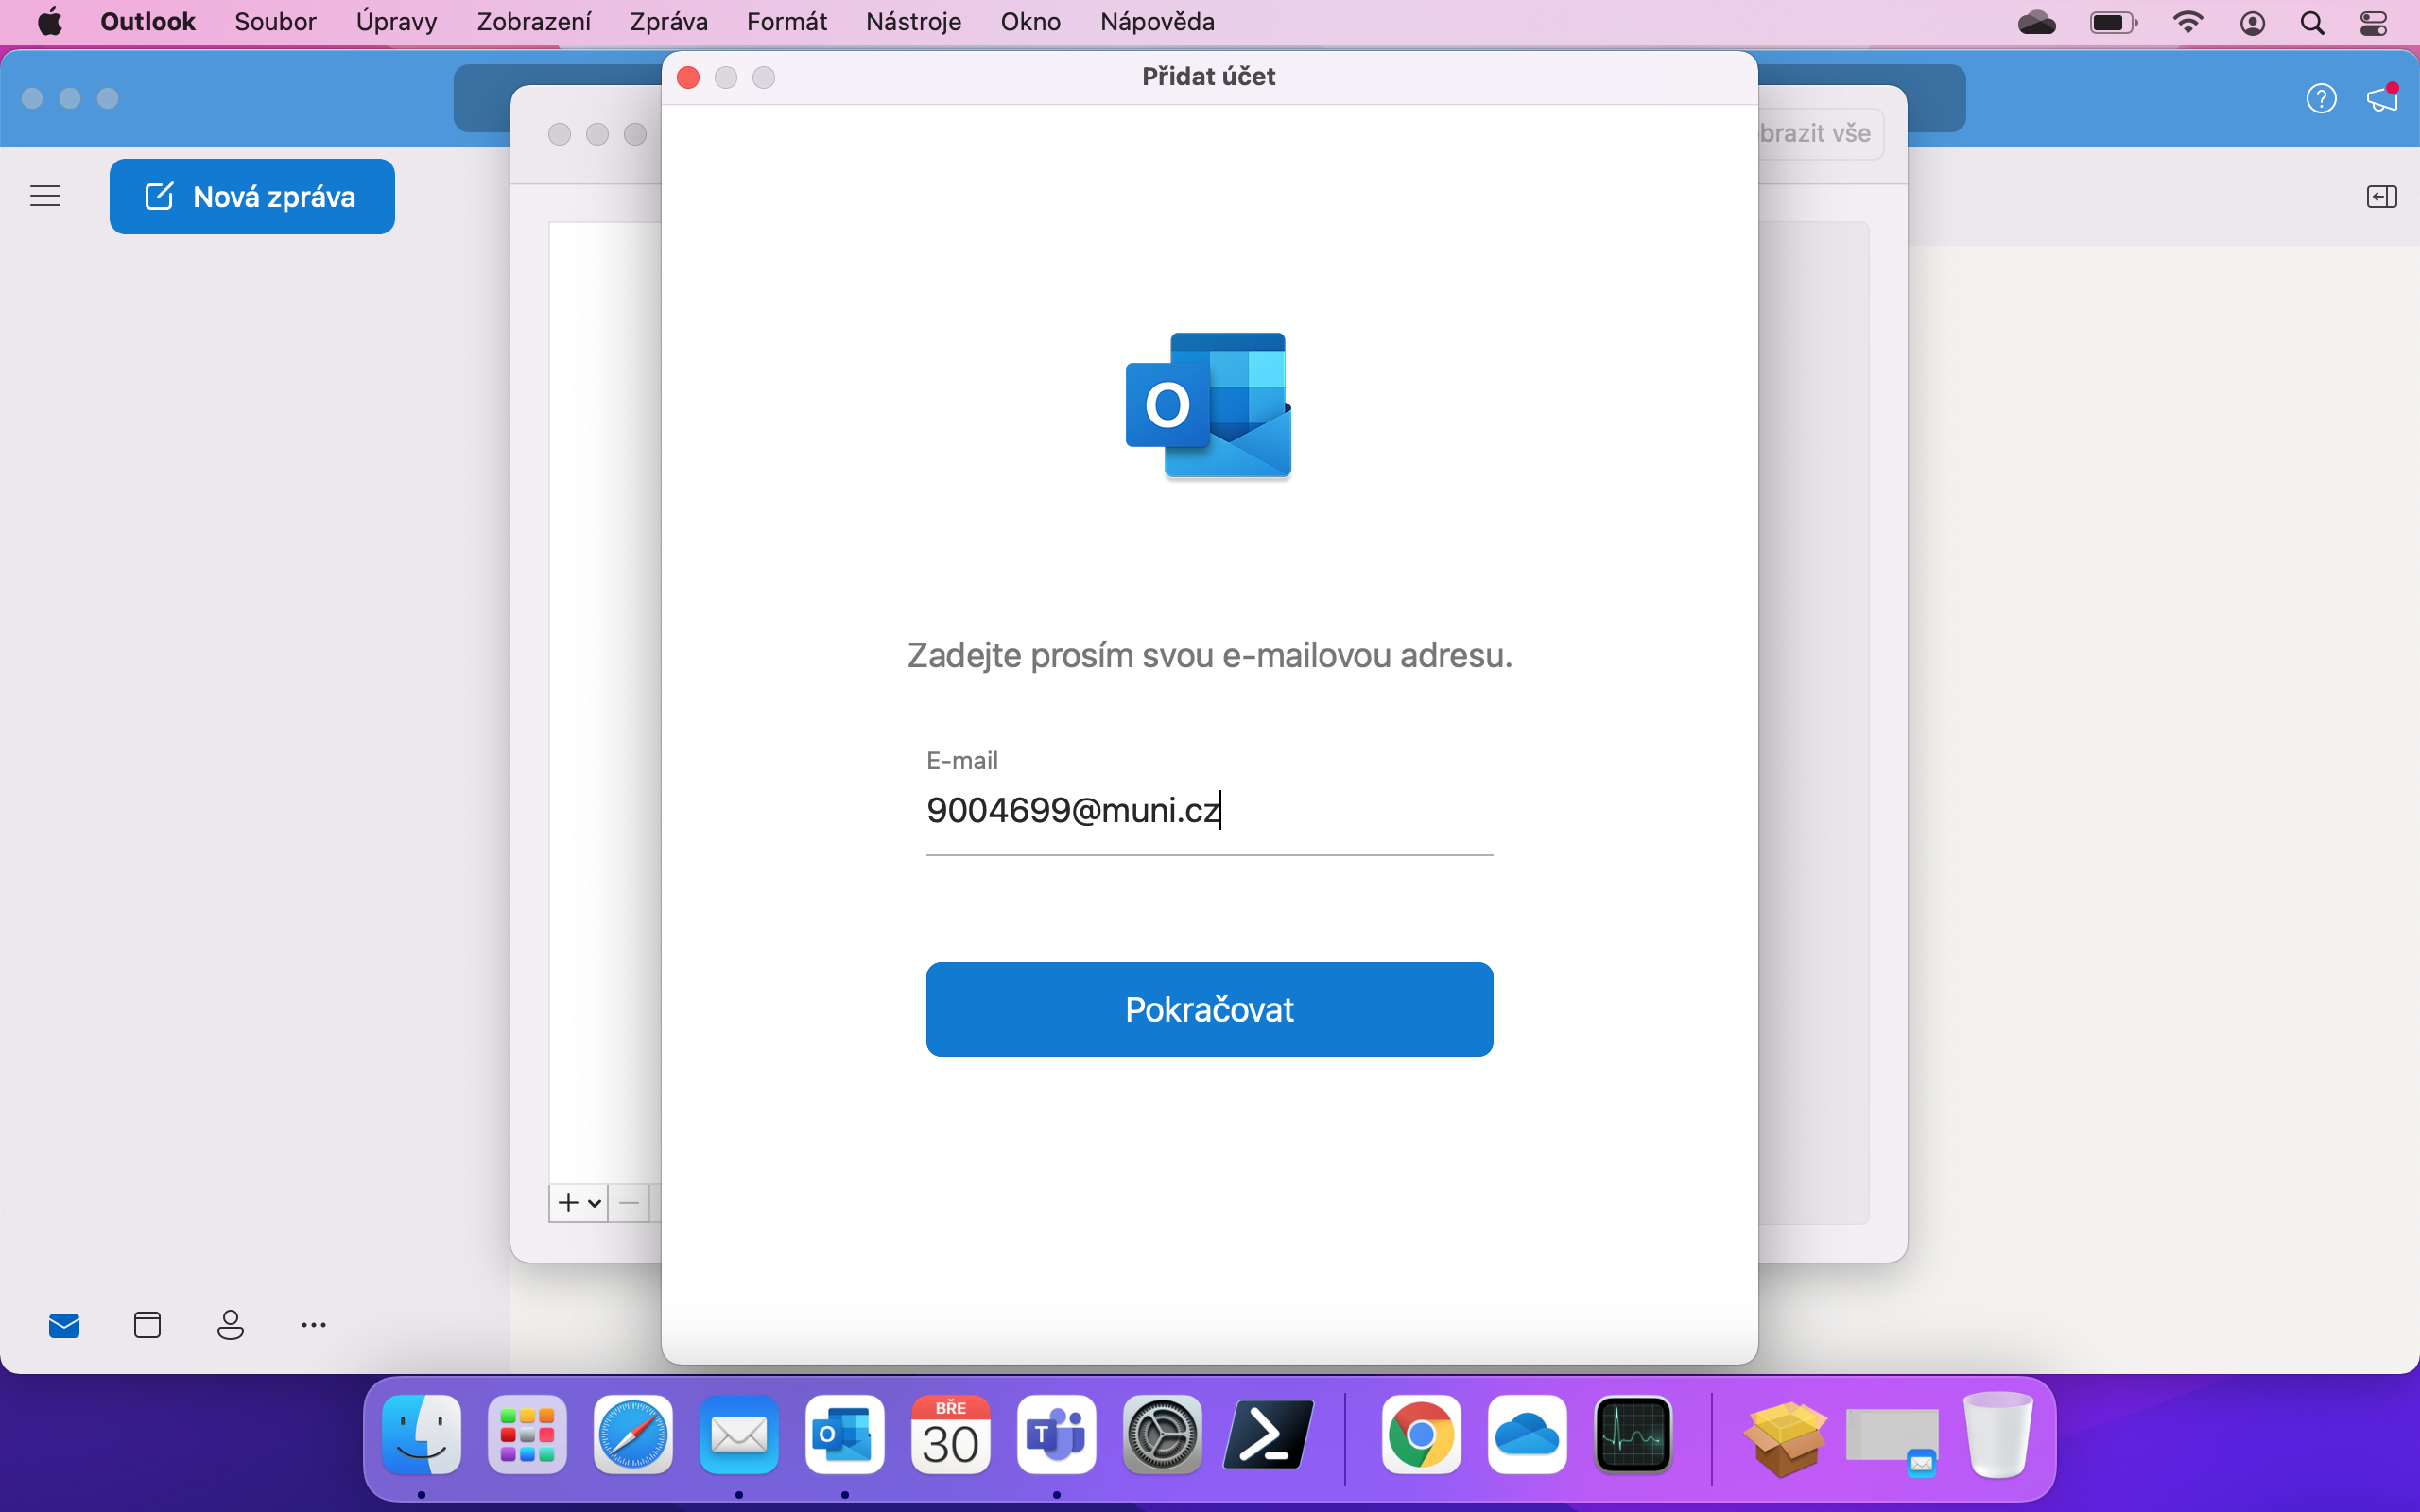The image size is (2420, 1512).
Task: Open Microsoft Teams from the Dock
Action: [1057, 1435]
